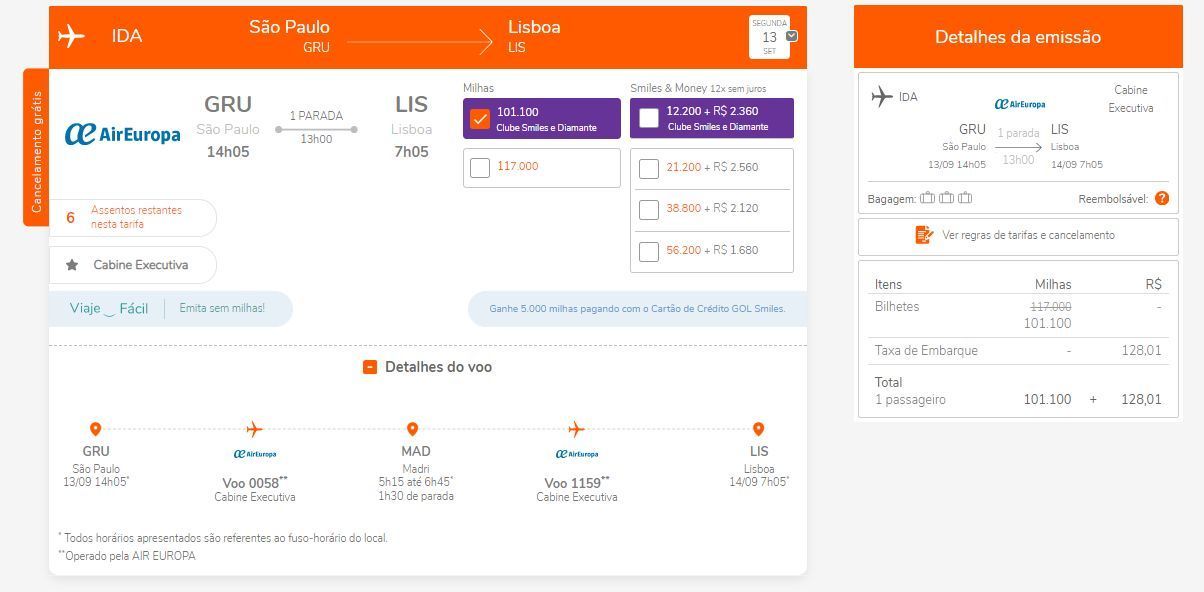The image size is (1204, 592).
Task: Click the question mark icon beside Reembolsável
Action: (1161, 198)
